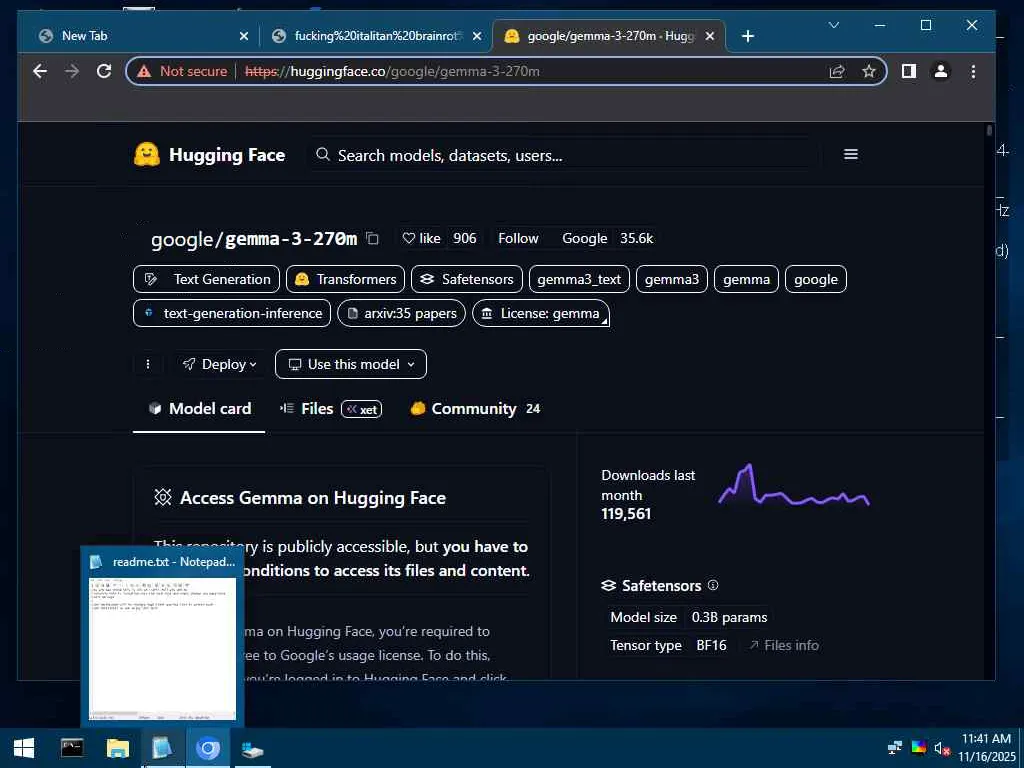
Task: Switch to the italian brainrot tab
Action: pos(376,36)
